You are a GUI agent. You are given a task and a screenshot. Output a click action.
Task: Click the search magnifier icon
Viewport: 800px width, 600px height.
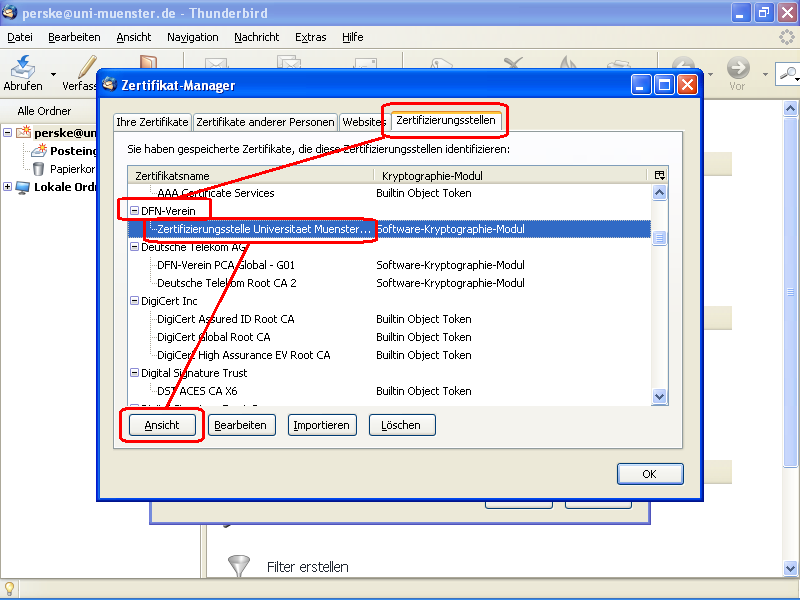[789, 74]
